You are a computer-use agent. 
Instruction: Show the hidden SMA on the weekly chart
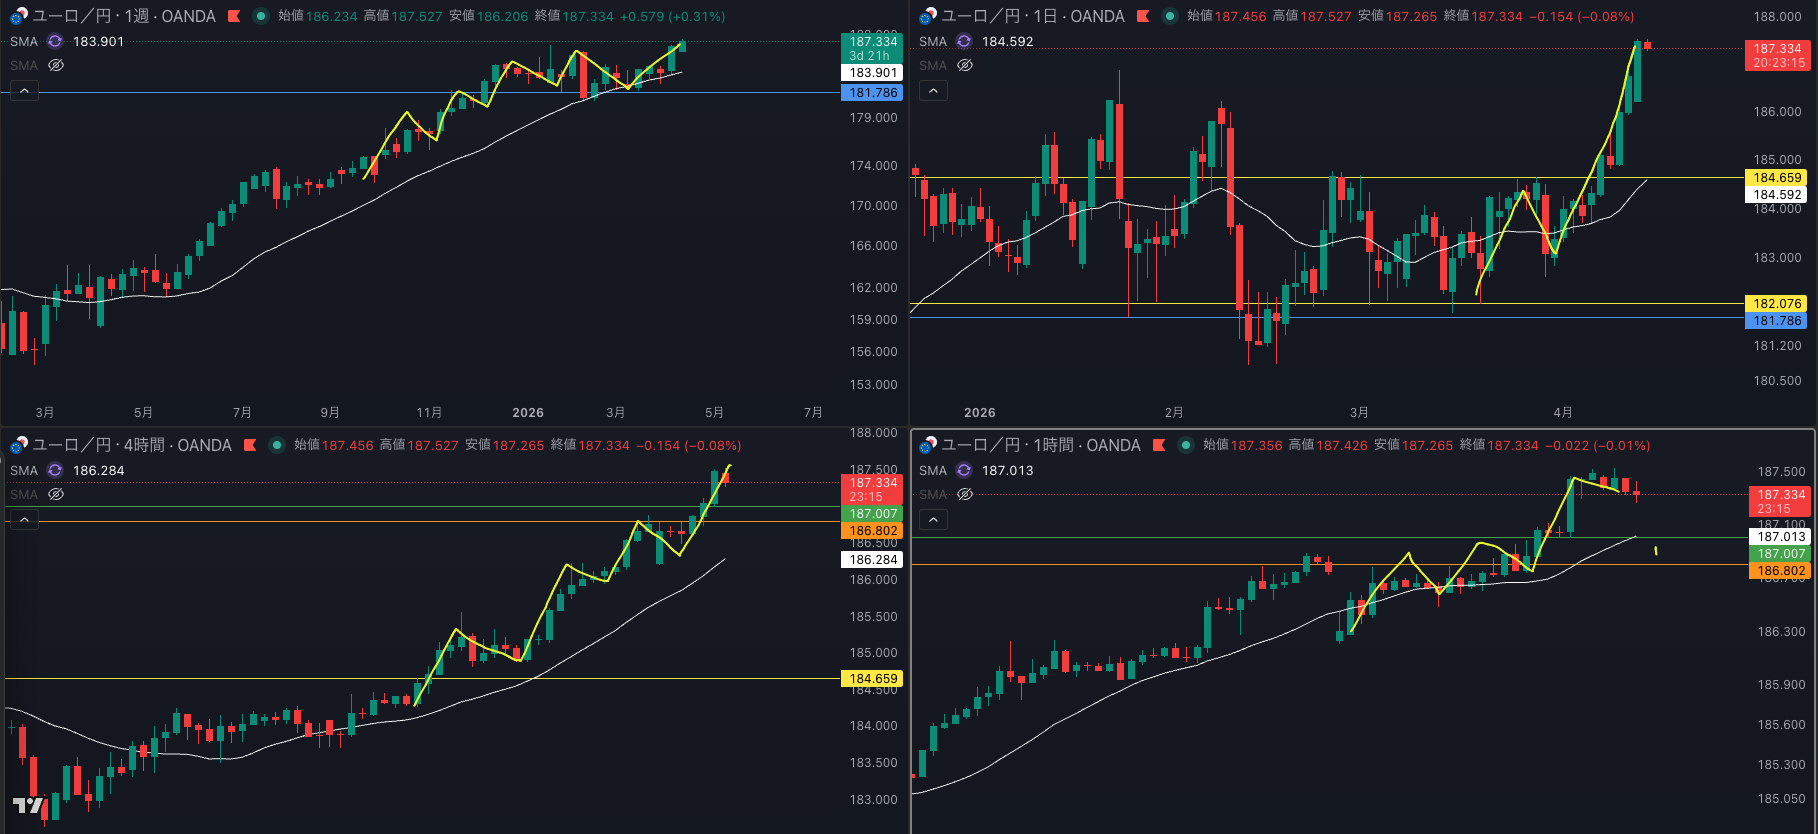56,65
